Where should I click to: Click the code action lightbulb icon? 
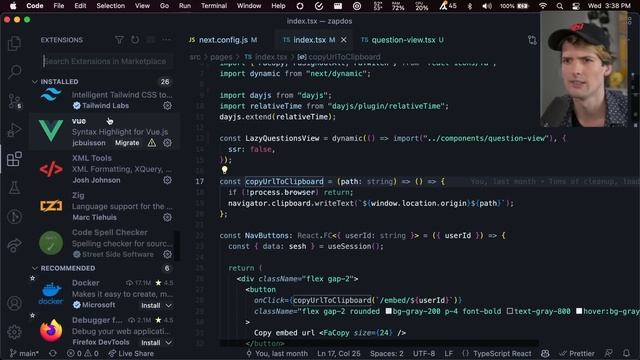[224, 170]
